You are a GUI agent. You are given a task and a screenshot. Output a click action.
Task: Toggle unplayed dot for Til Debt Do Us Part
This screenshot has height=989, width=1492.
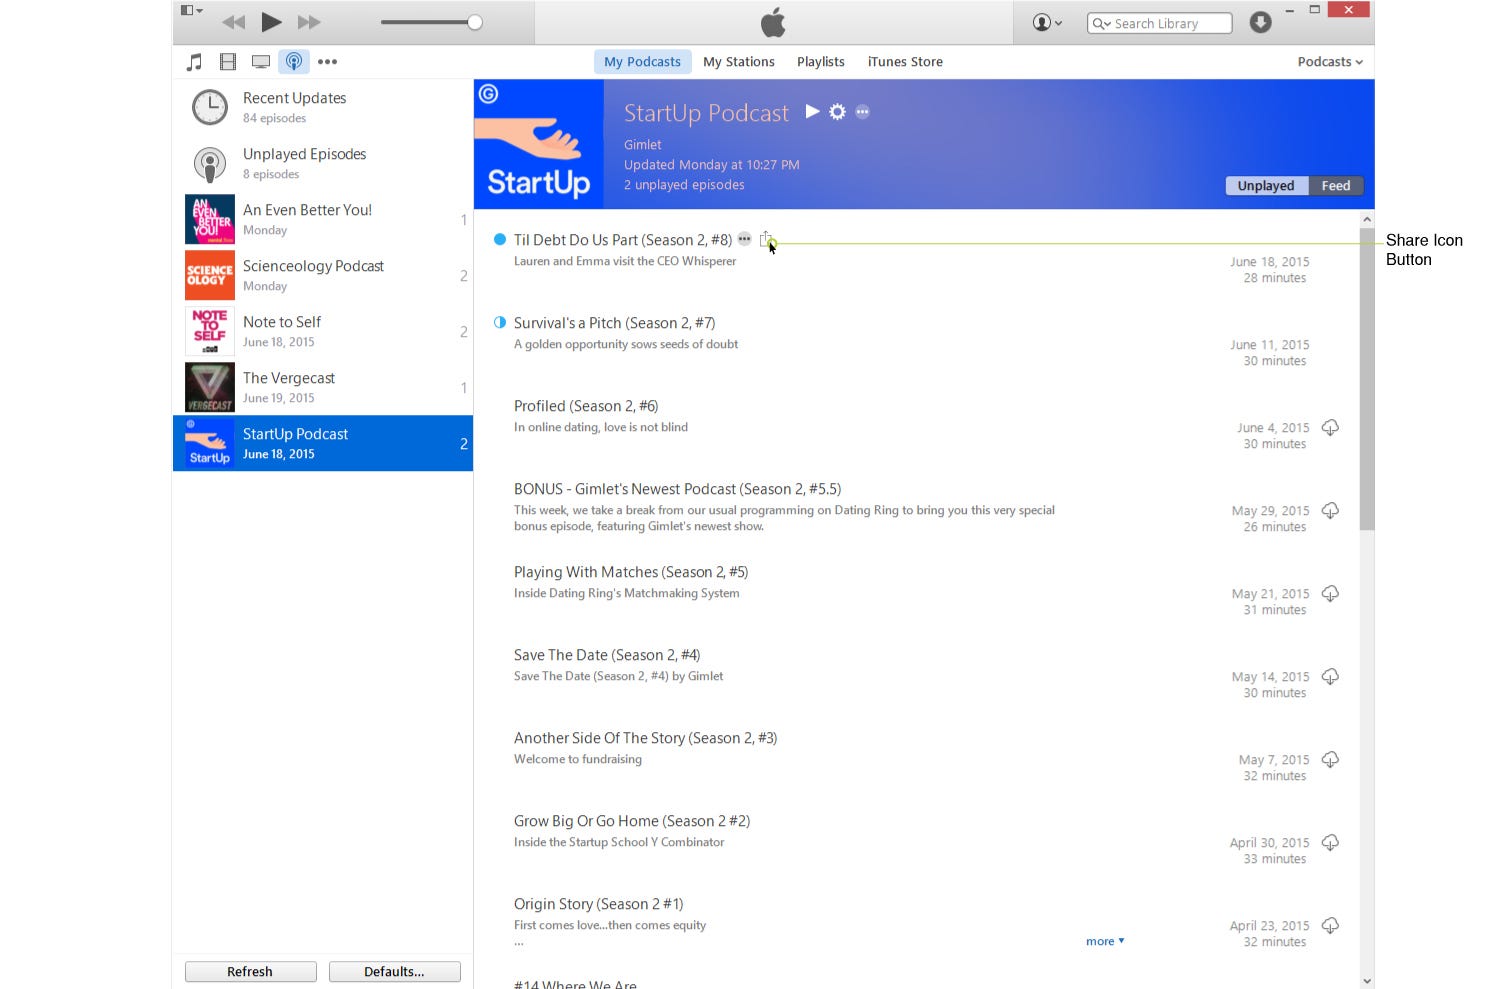(x=500, y=239)
